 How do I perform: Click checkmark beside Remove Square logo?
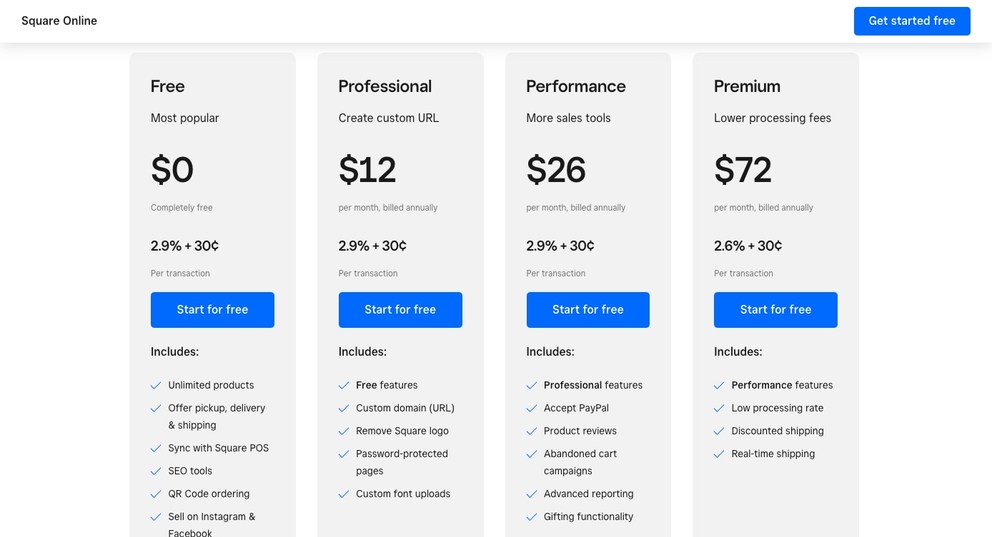click(x=343, y=431)
